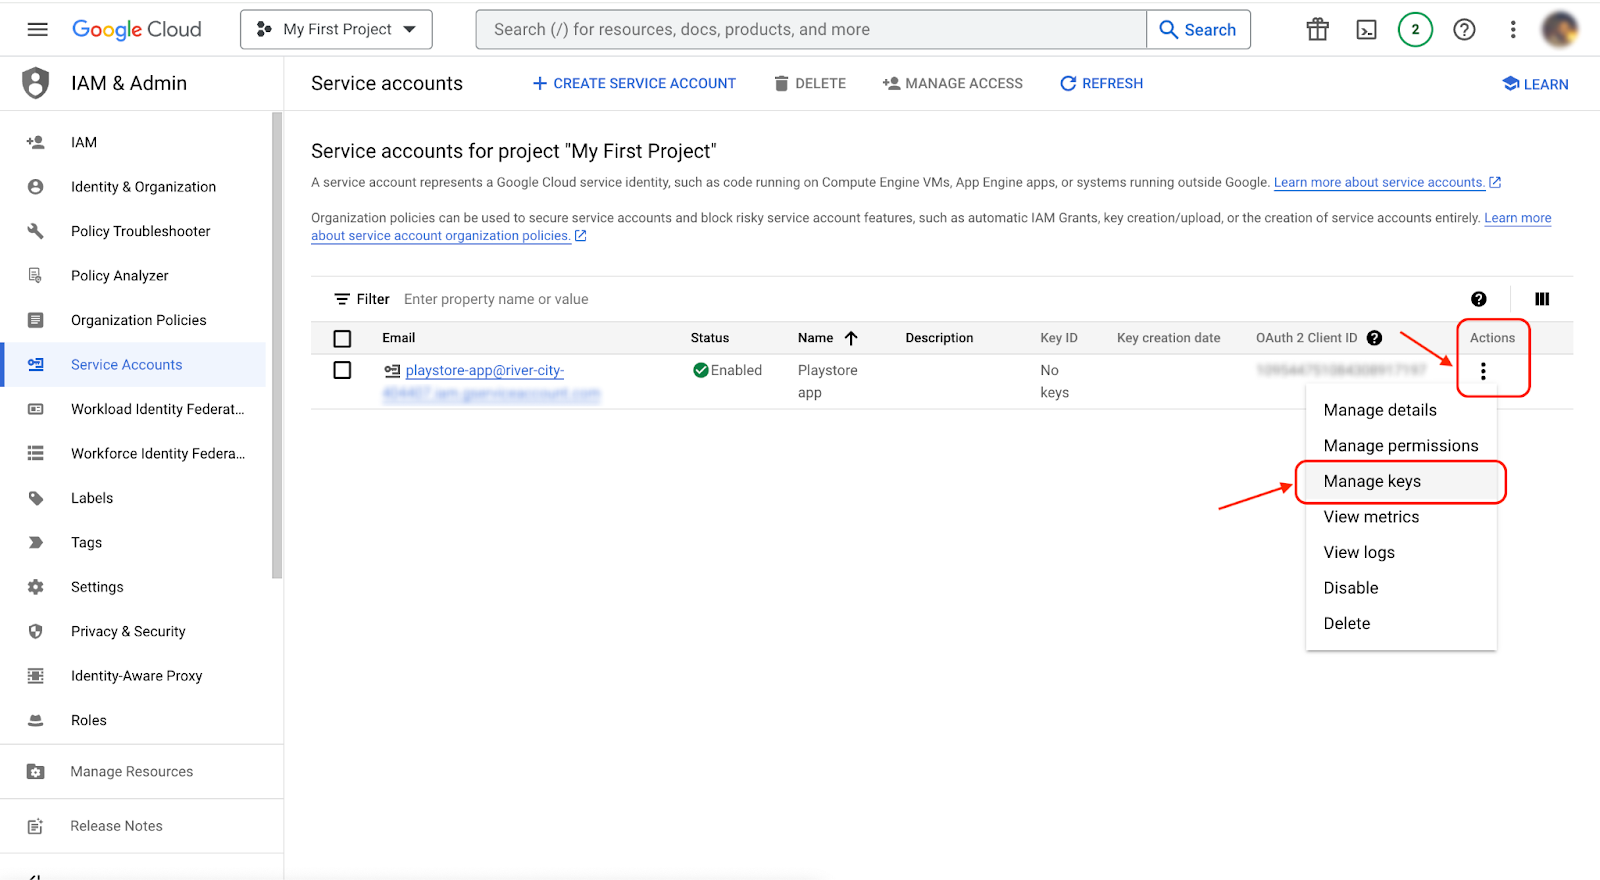The image size is (1600, 880).
Task: Check the playstore-app service account checkbox
Action: tap(342, 371)
